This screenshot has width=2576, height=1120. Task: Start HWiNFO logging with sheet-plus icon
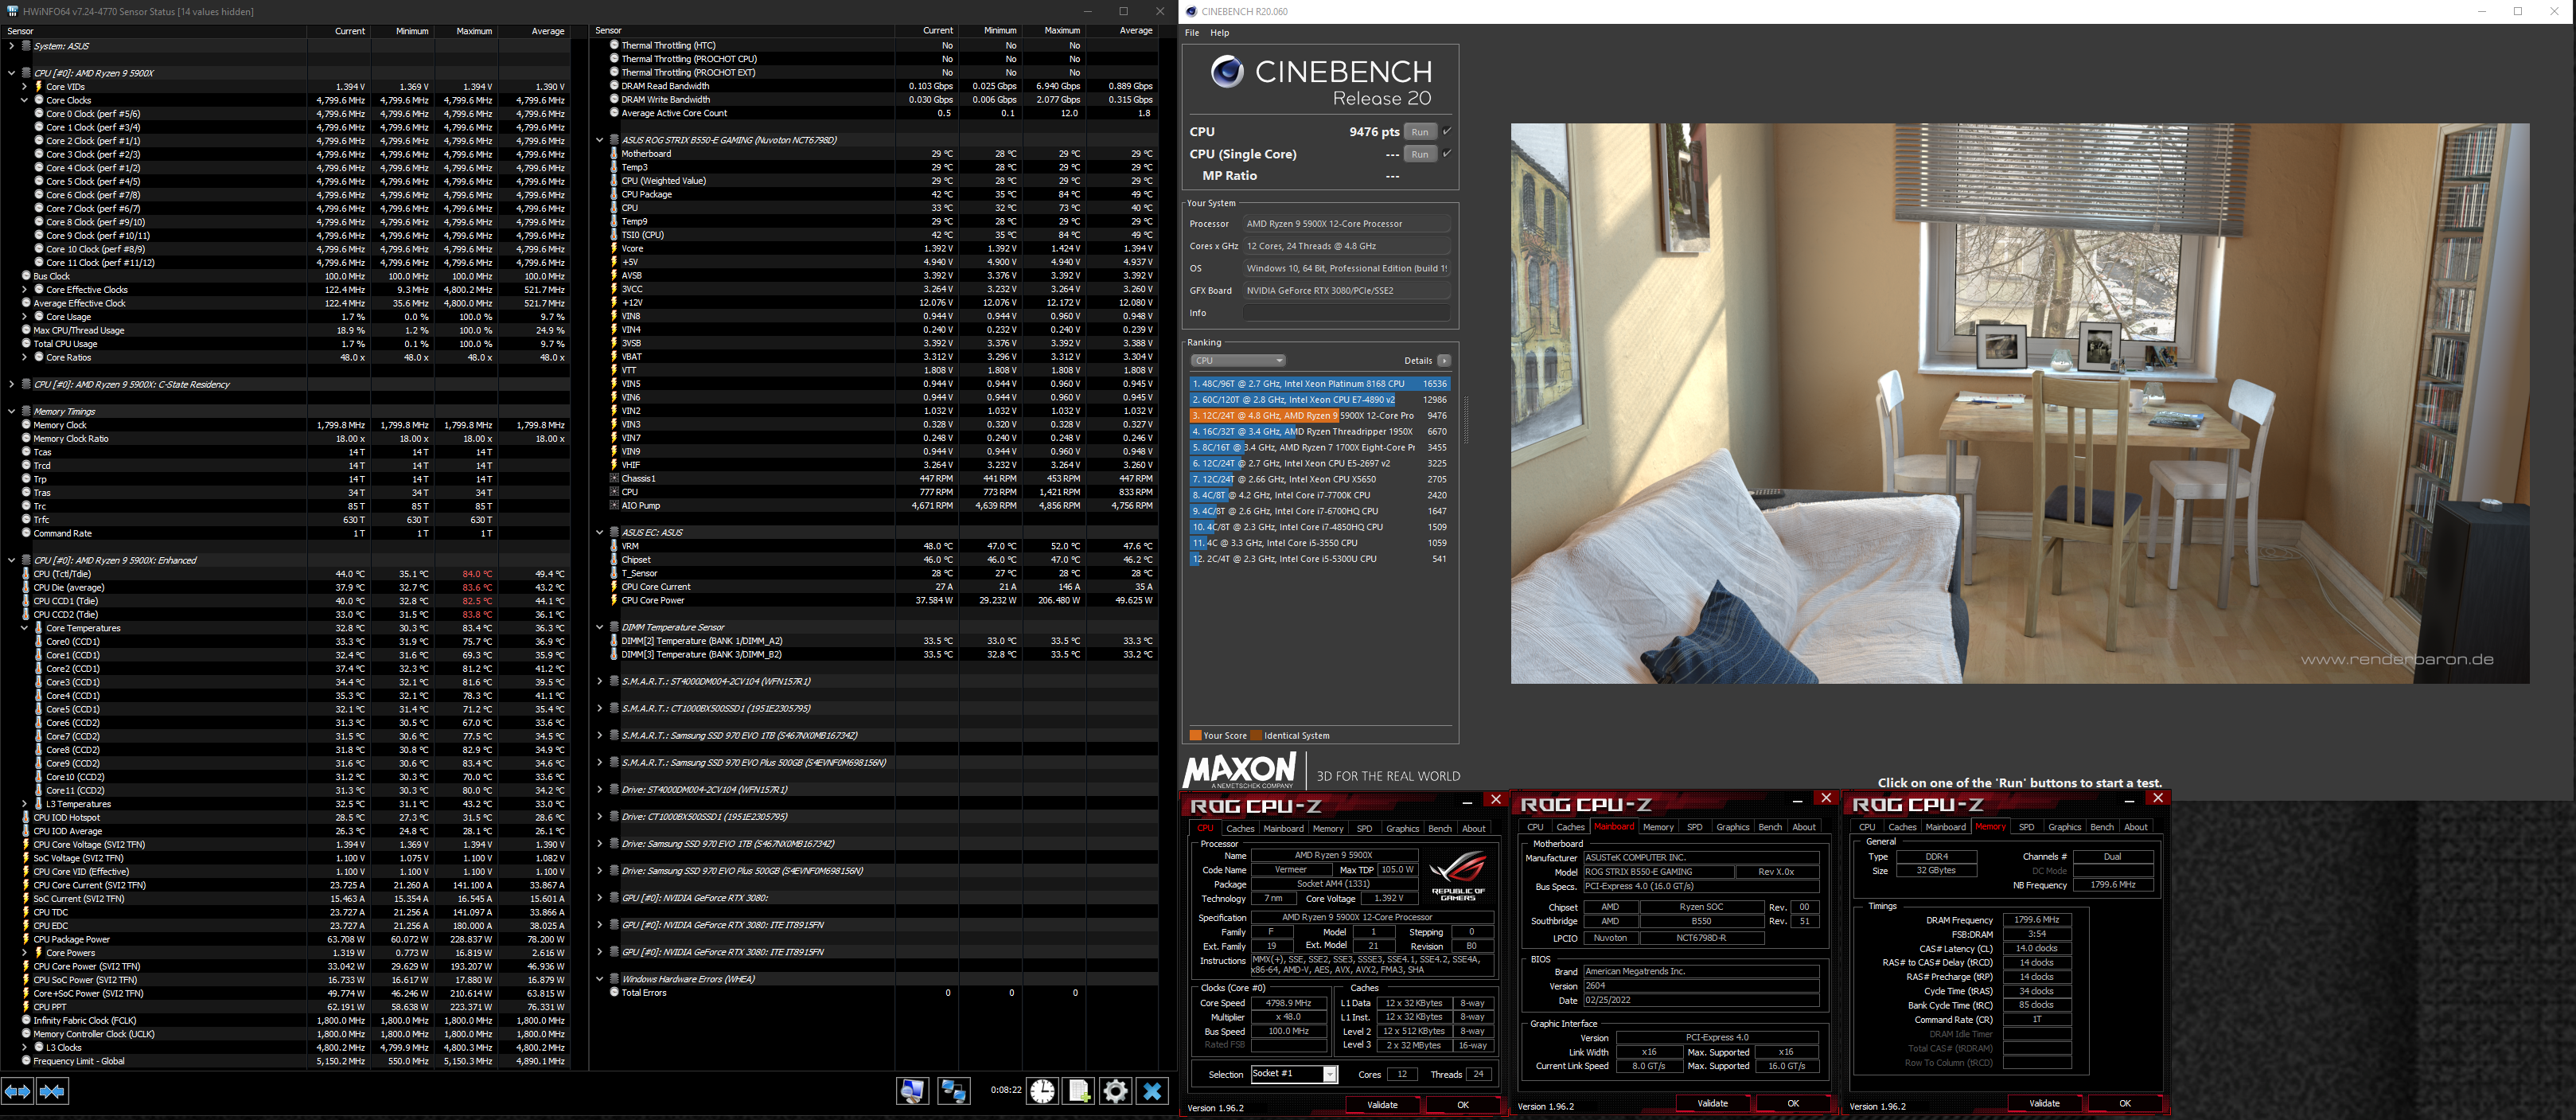(x=1079, y=1091)
